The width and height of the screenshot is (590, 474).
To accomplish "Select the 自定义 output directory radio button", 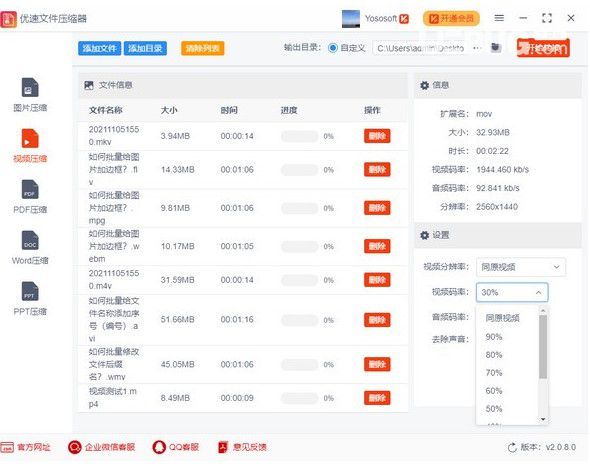I will 333,48.
